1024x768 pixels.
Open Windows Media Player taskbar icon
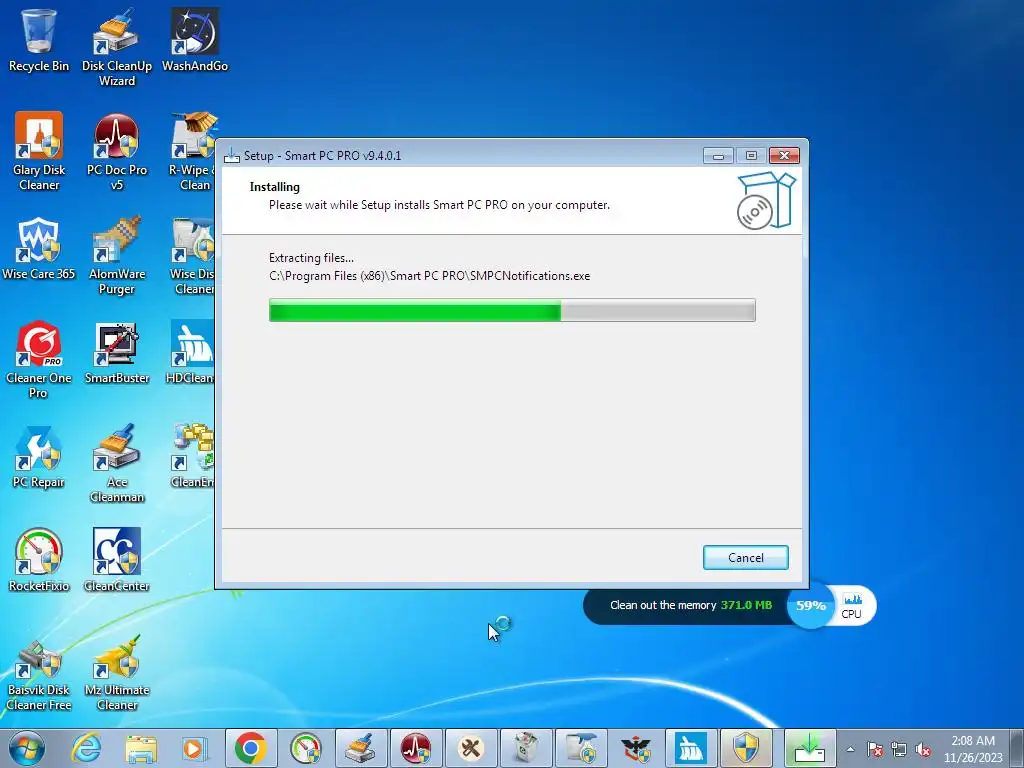pos(195,748)
